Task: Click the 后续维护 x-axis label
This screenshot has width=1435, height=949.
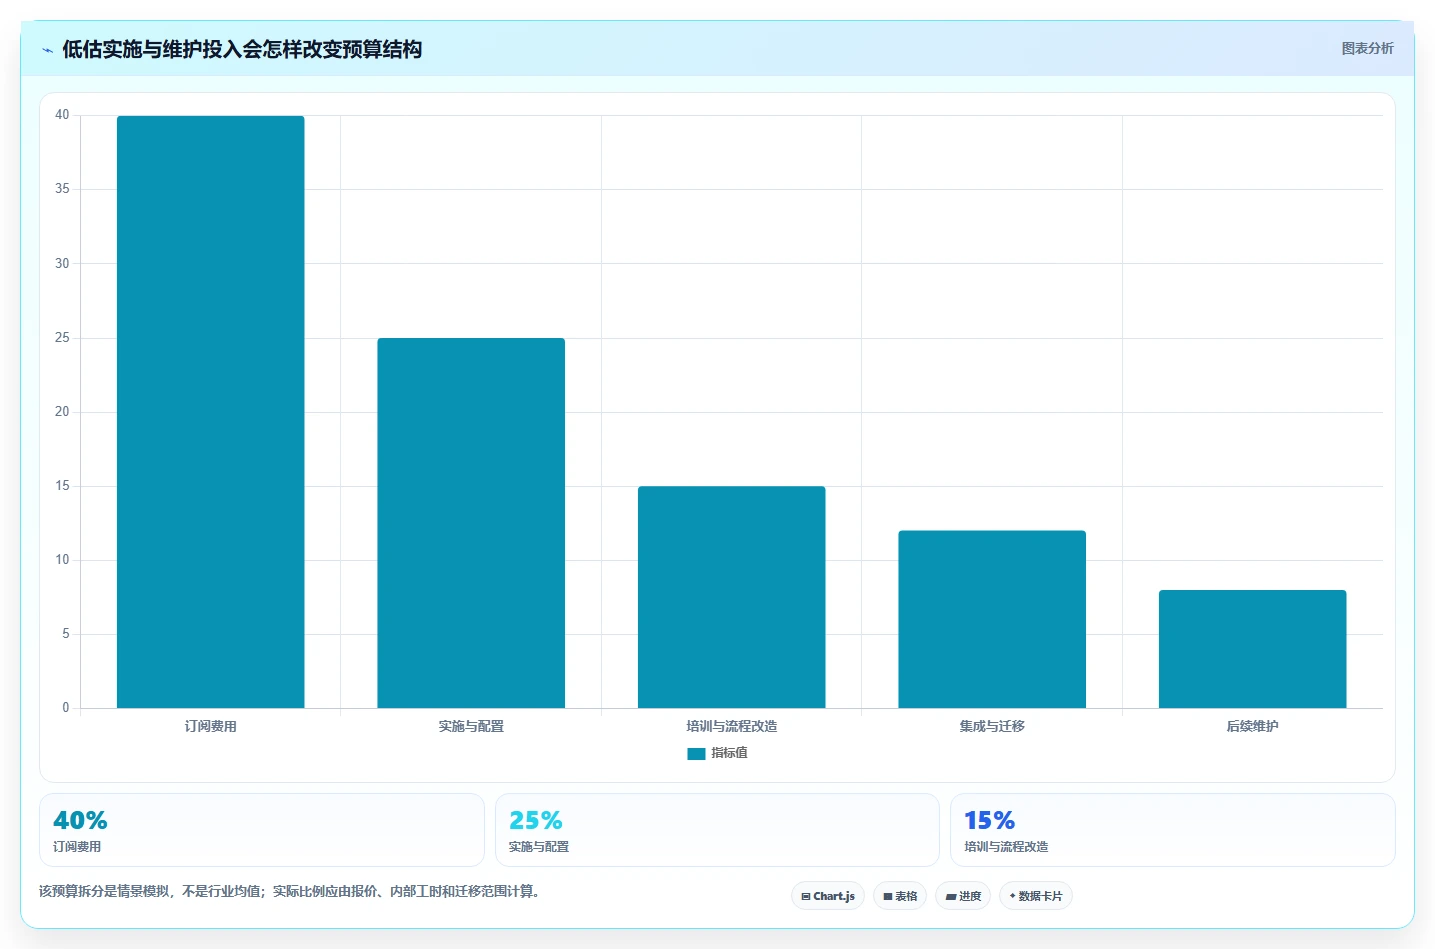Action: (1253, 727)
